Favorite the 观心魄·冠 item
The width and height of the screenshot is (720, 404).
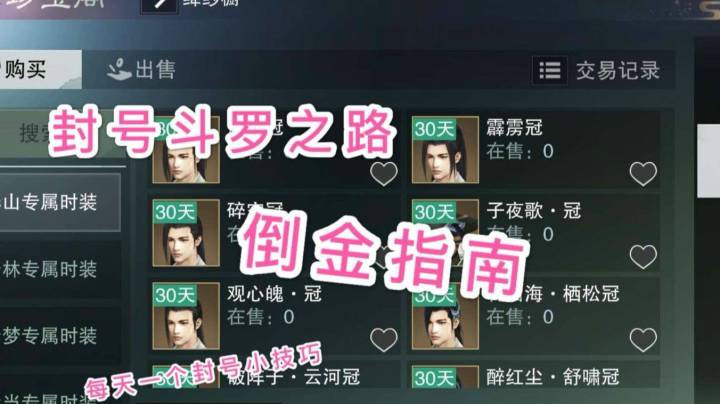pos(383,340)
